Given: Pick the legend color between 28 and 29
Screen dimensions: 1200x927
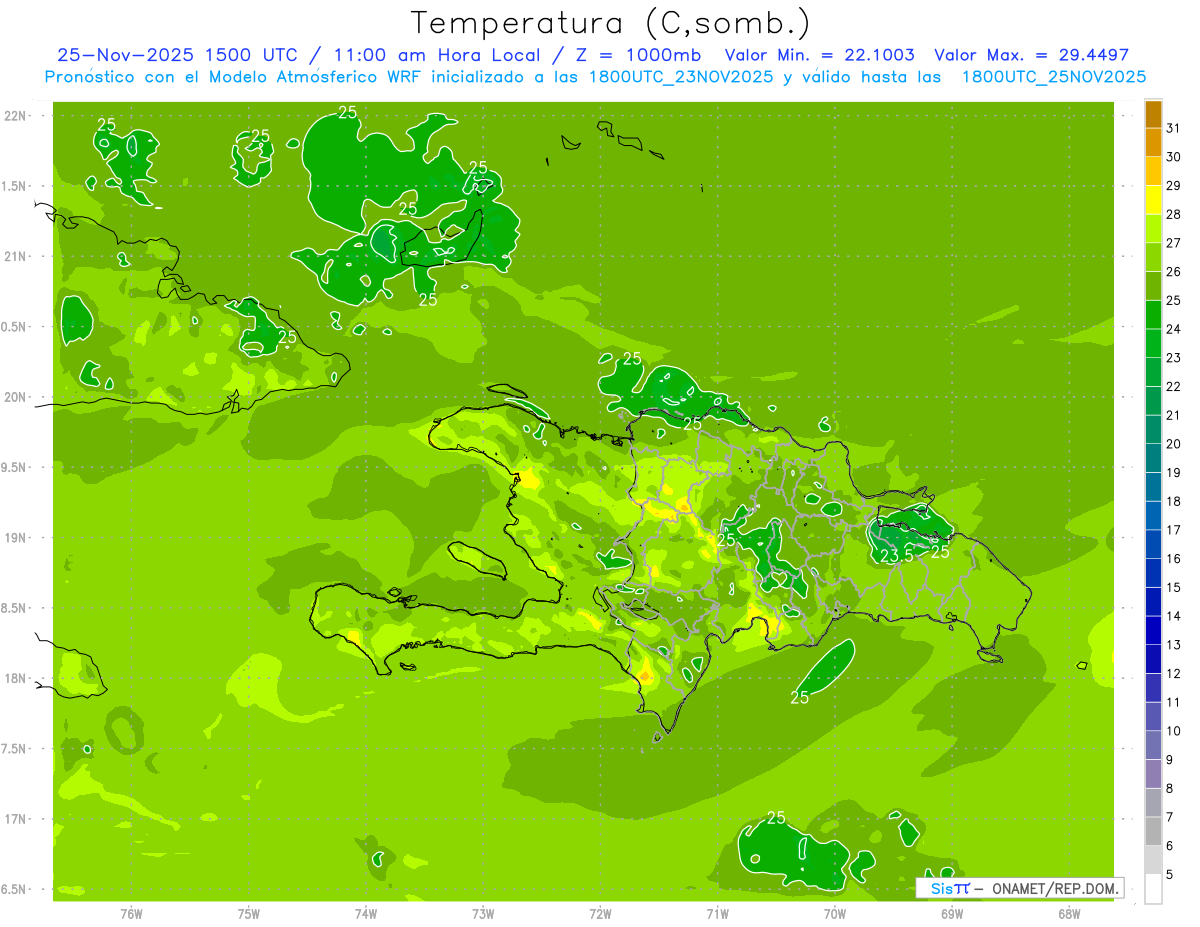Looking at the screenshot, I should coord(1153,200).
